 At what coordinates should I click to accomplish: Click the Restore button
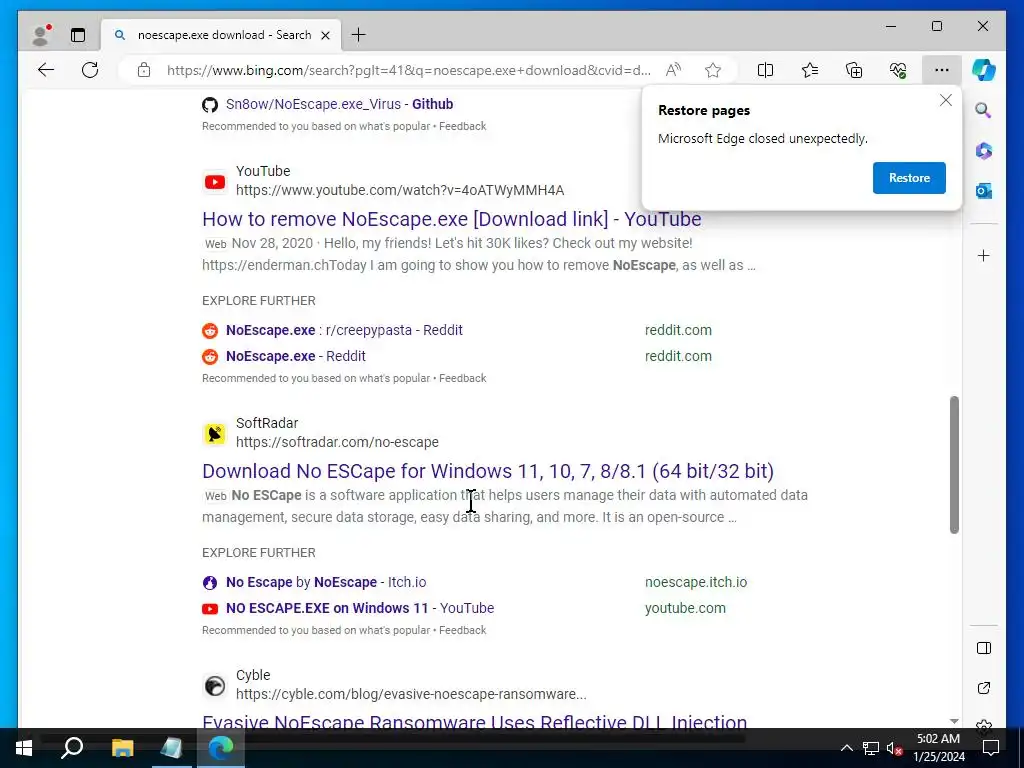pyautogui.click(x=909, y=178)
